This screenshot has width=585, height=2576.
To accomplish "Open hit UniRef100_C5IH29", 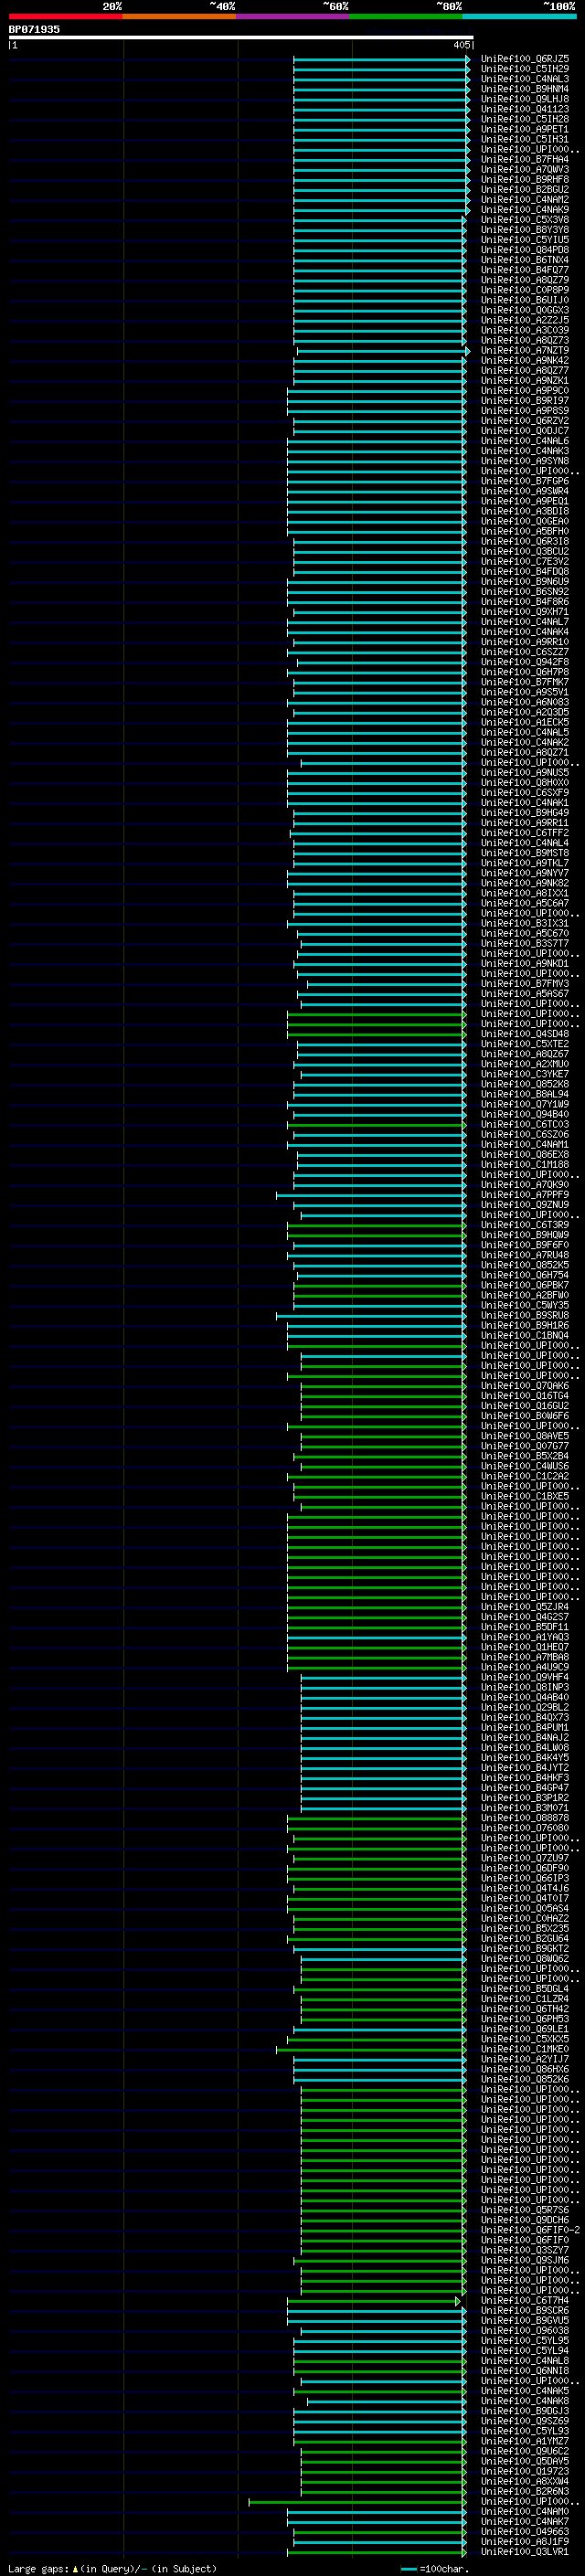I will pos(525,69).
